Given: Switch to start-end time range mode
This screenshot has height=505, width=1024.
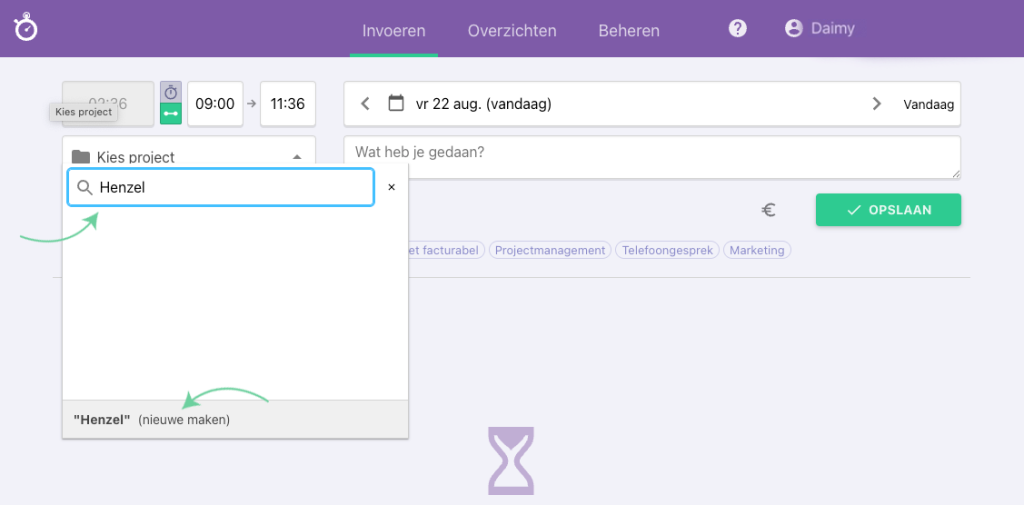Looking at the screenshot, I should click(x=171, y=114).
